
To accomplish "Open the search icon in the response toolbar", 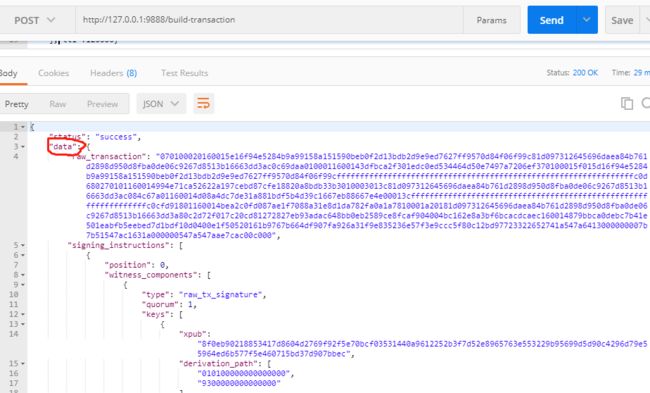I will pyautogui.click(x=646, y=103).
